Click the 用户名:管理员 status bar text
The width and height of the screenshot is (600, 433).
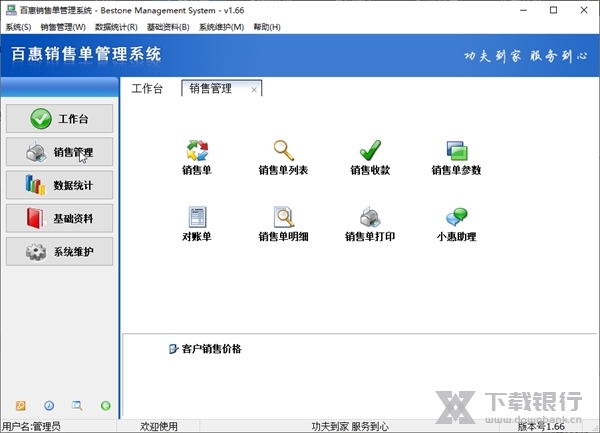point(31,426)
